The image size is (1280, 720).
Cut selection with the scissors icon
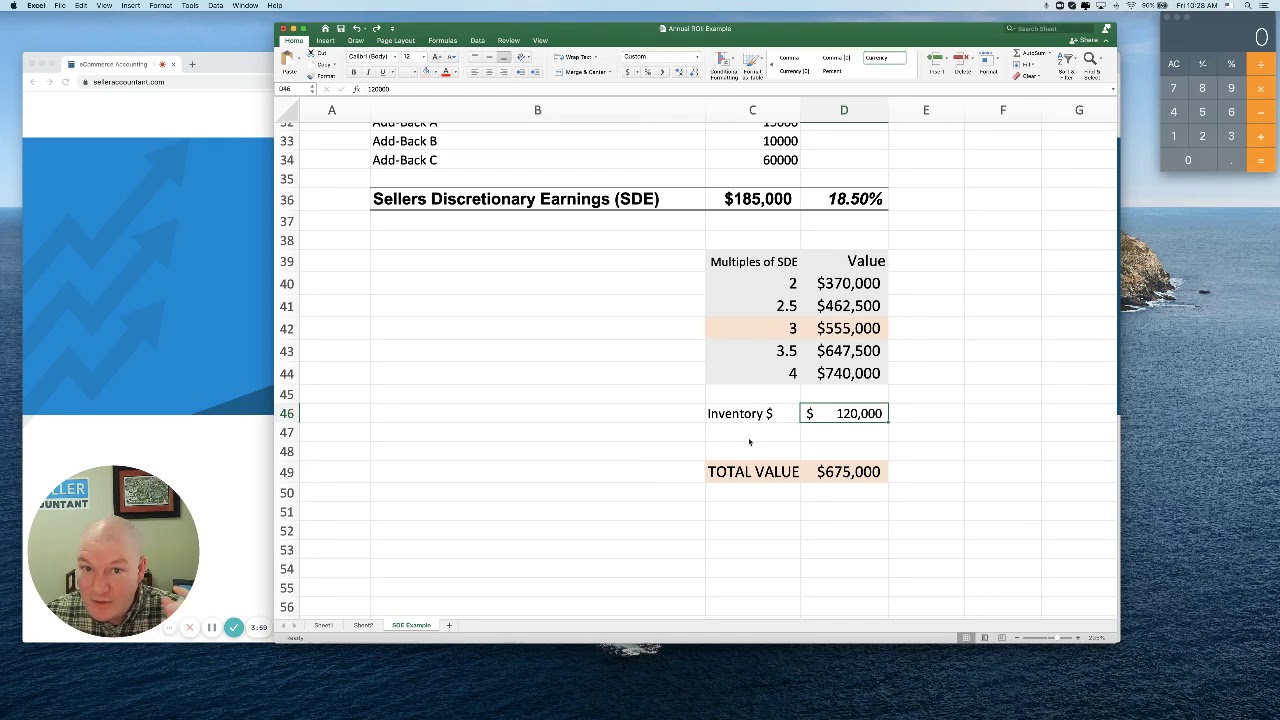[311, 53]
